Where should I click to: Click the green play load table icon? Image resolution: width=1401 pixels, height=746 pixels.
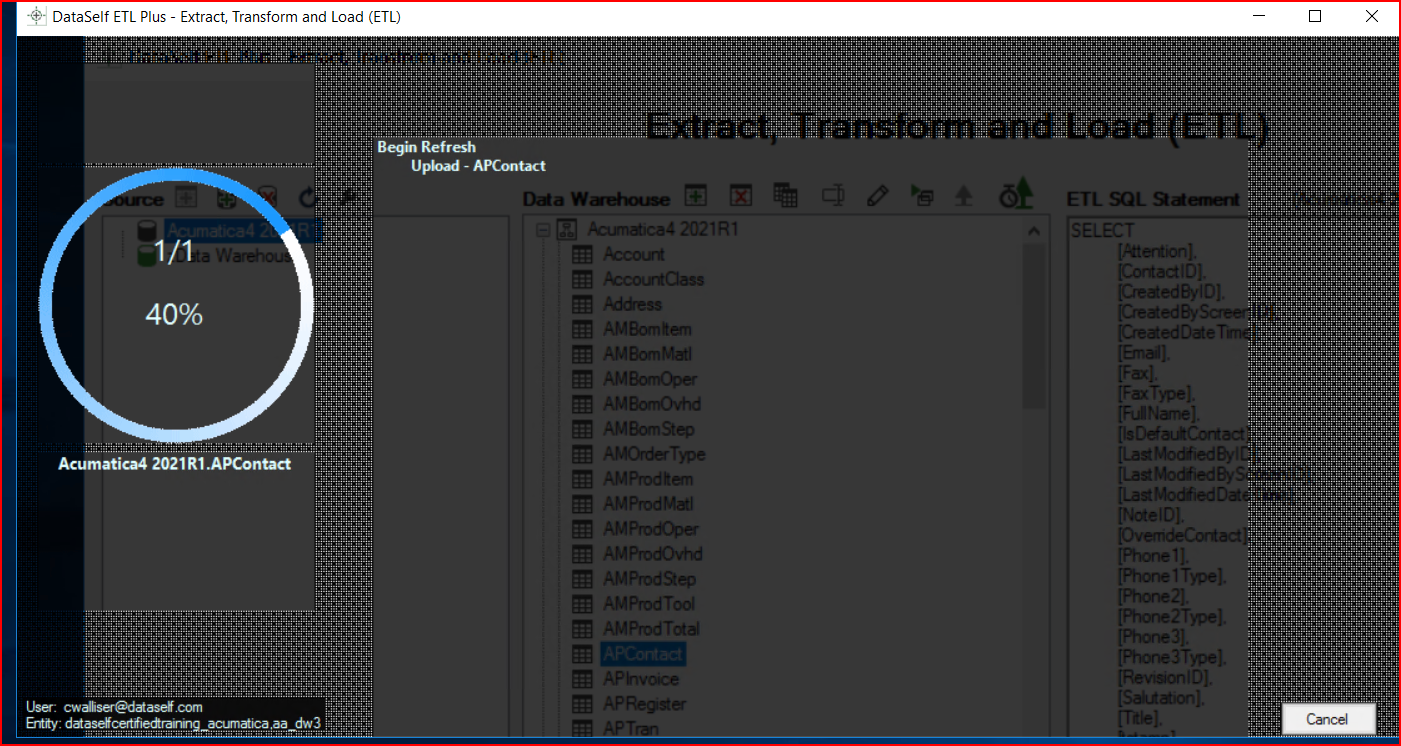click(x=921, y=196)
